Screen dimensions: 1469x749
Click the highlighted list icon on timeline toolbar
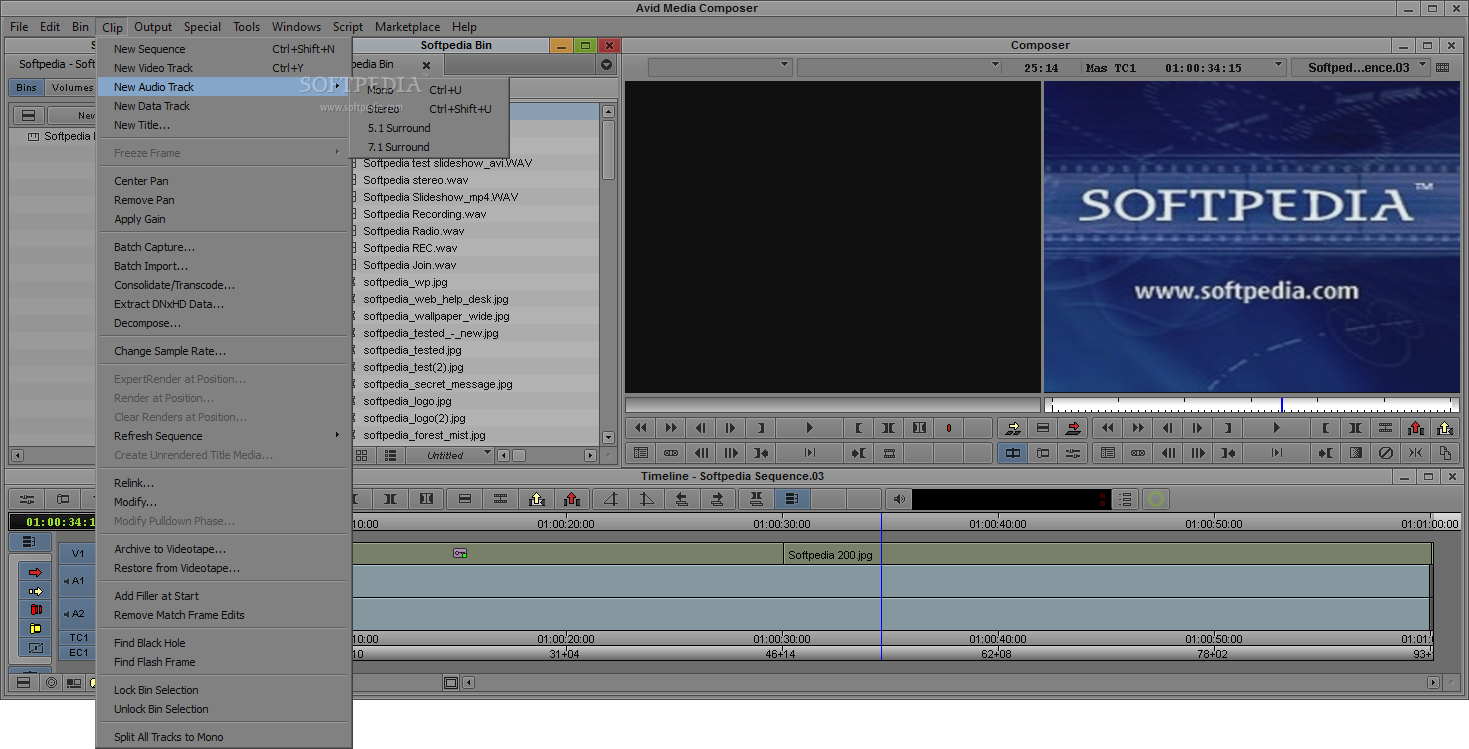(792, 498)
